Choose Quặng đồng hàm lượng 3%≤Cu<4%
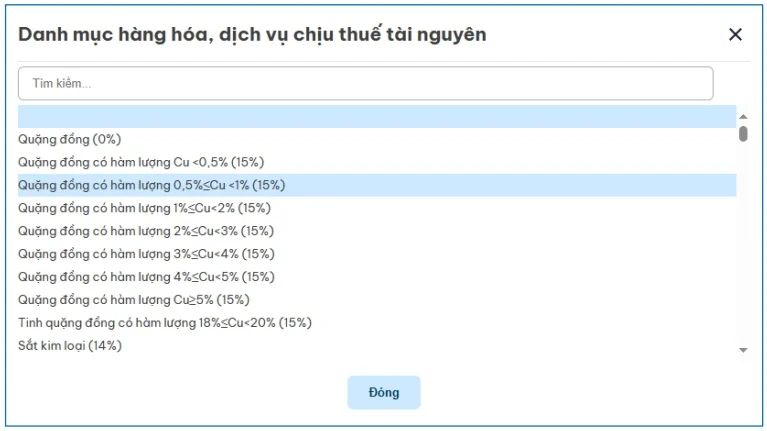 click(x=146, y=254)
